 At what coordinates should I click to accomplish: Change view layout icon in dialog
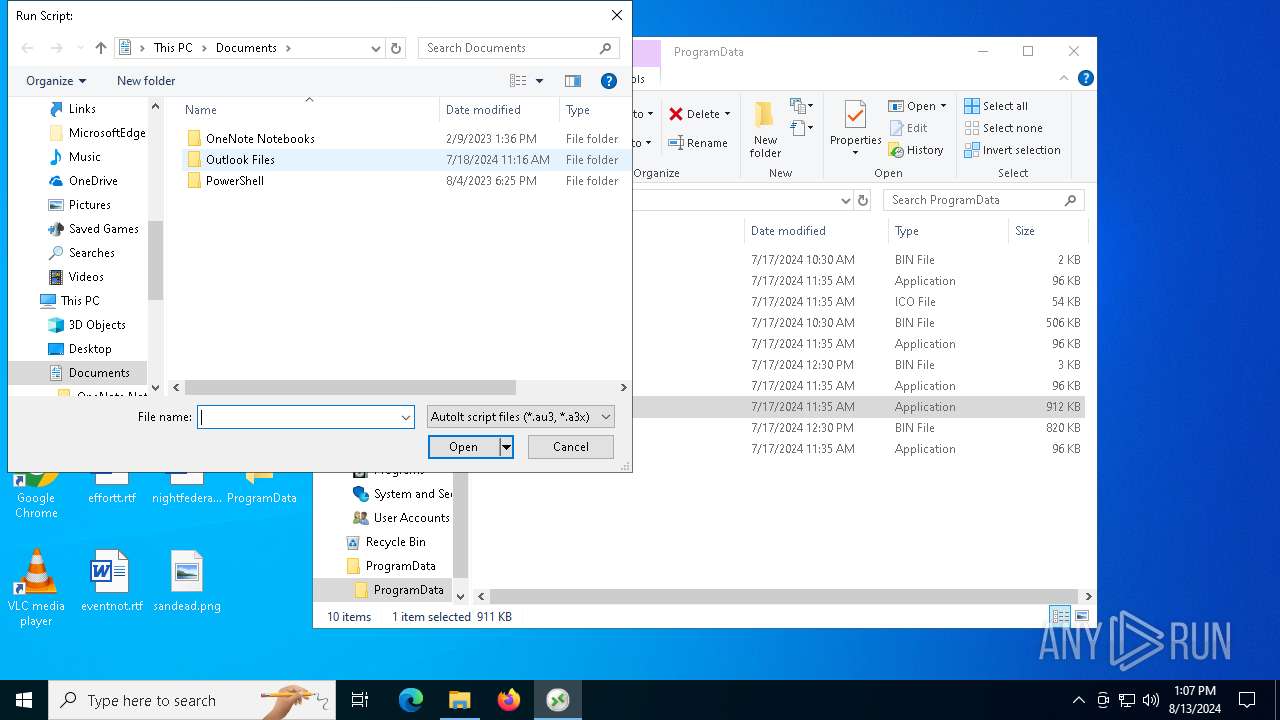pos(518,81)
